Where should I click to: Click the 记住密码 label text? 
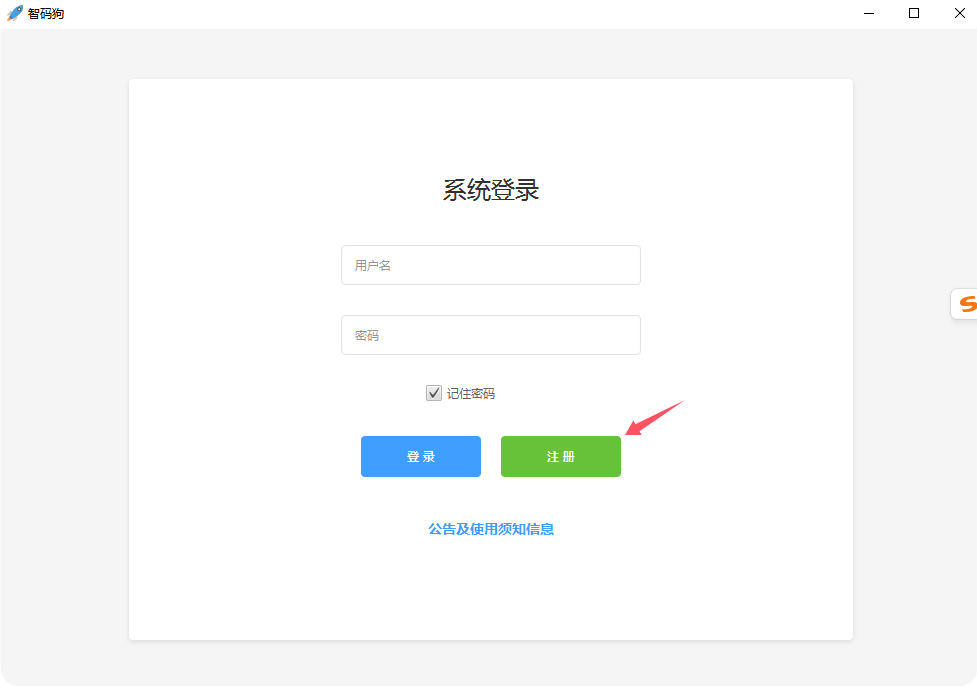(x=470, y=394)
